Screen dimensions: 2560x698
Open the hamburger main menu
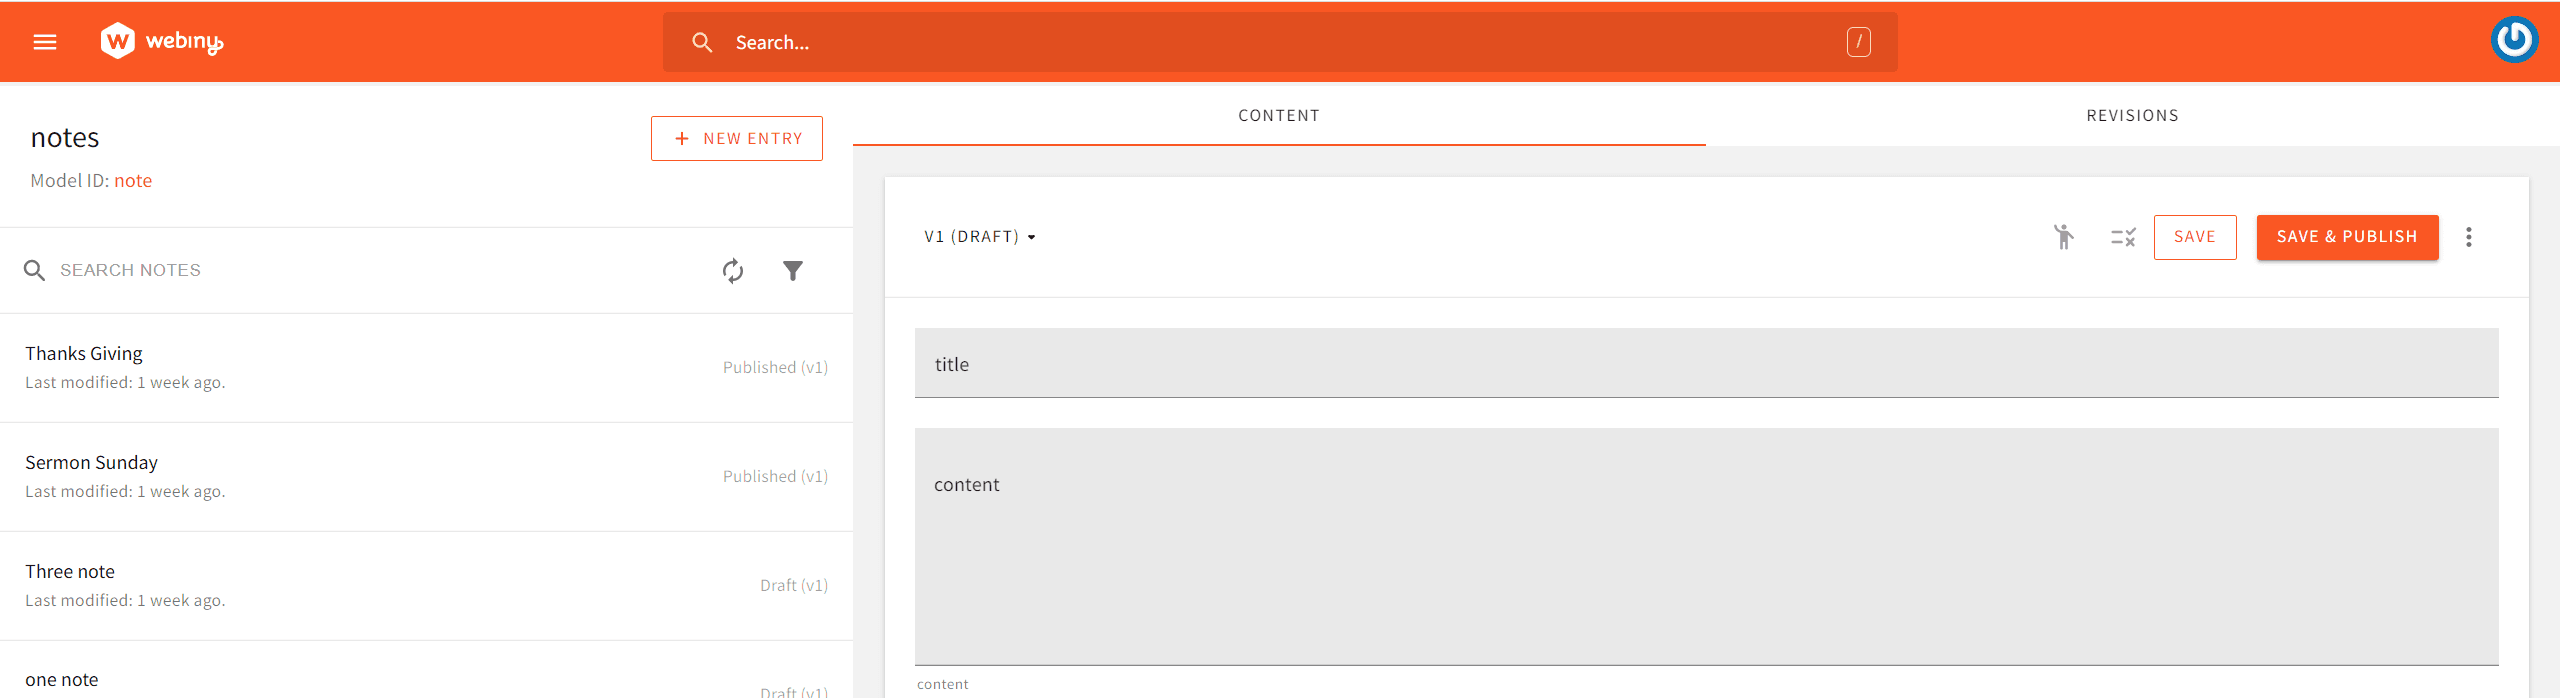(45, 42)
